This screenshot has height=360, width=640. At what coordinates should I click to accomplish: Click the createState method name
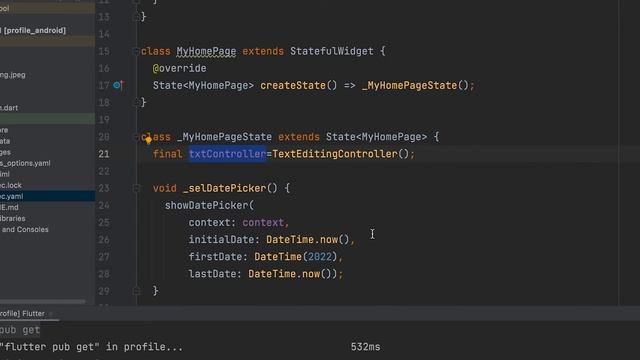[x=293, y=85]
